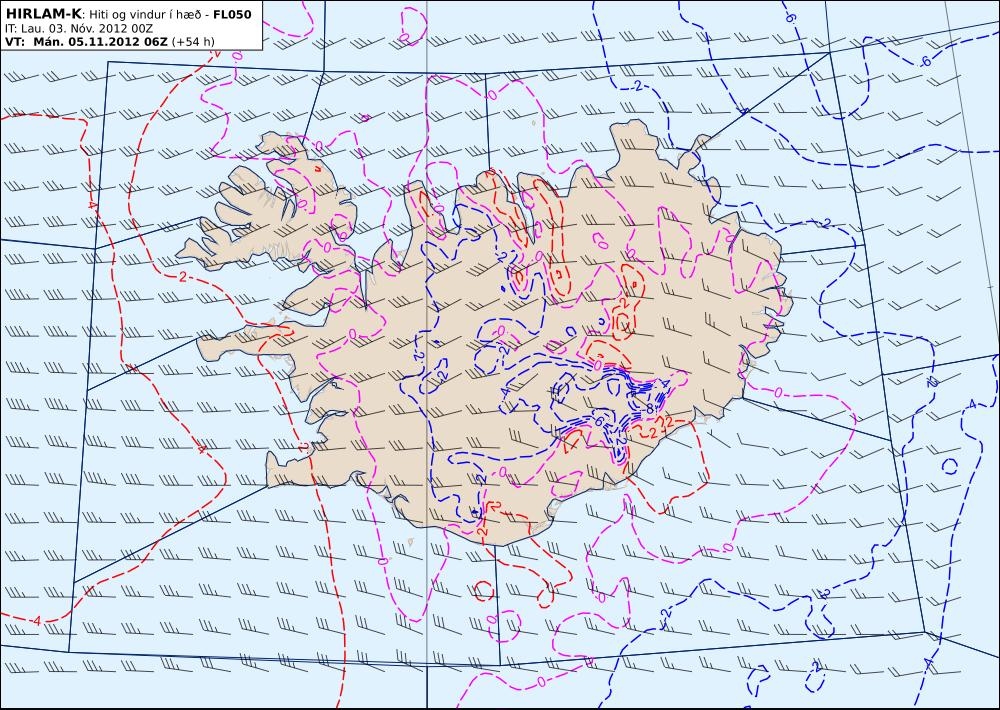Click the 'Hiti og vindur í hæð' caption
1000x710 pixels.
146,15
